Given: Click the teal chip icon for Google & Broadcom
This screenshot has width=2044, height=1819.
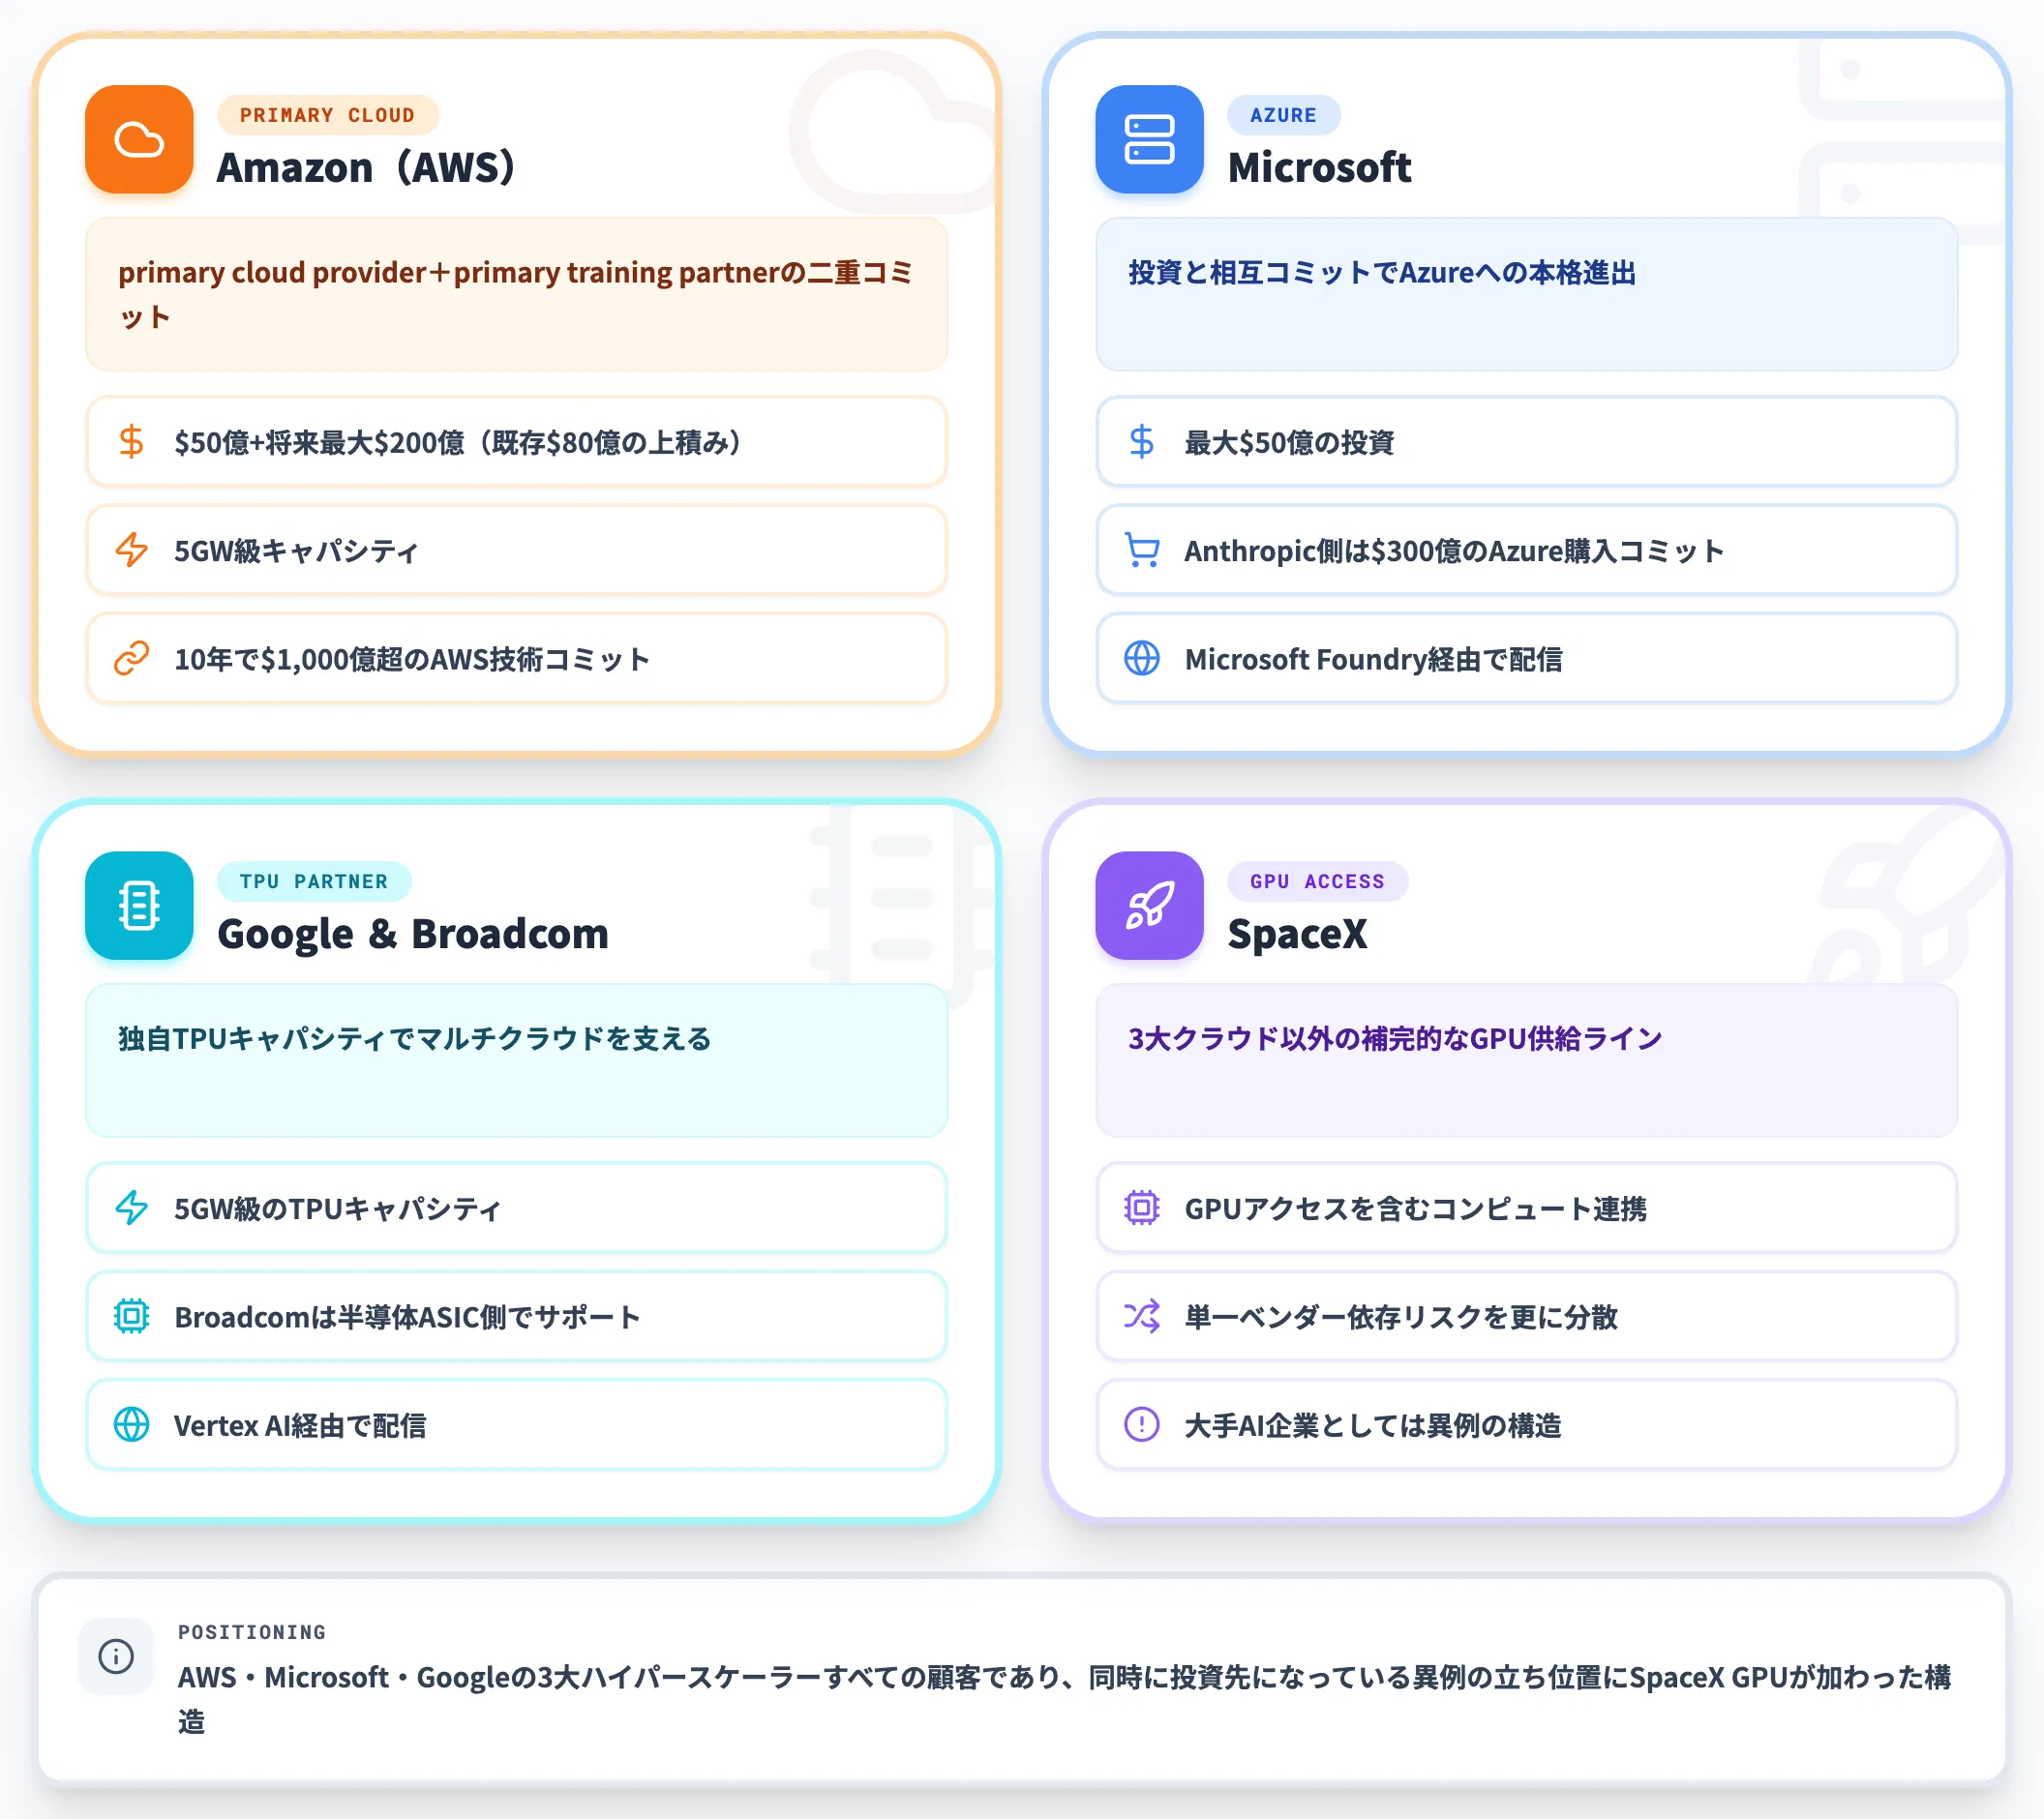Looking at the screenshot, I should 139,905.
